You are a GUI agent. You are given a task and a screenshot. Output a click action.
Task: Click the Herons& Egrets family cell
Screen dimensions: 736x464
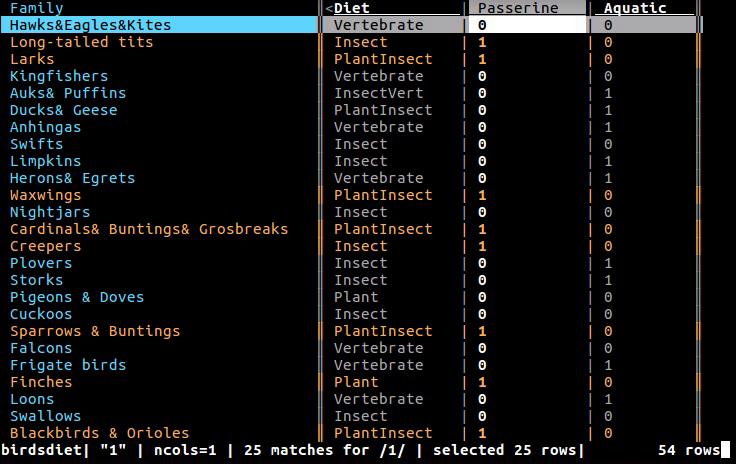pyautogui.click(x=72, y=178)
